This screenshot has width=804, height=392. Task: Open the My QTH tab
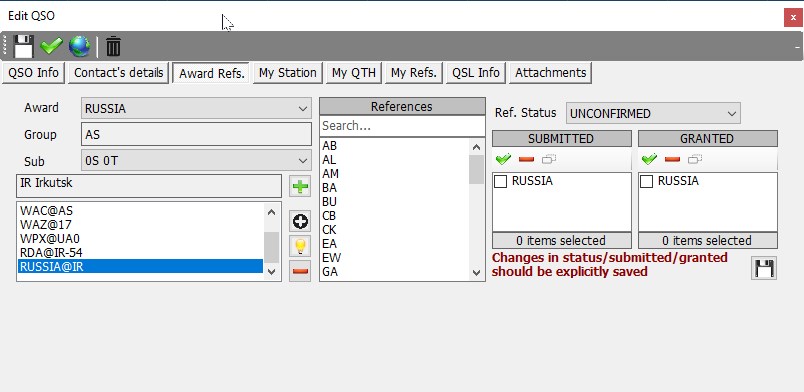tap(354, 73)
